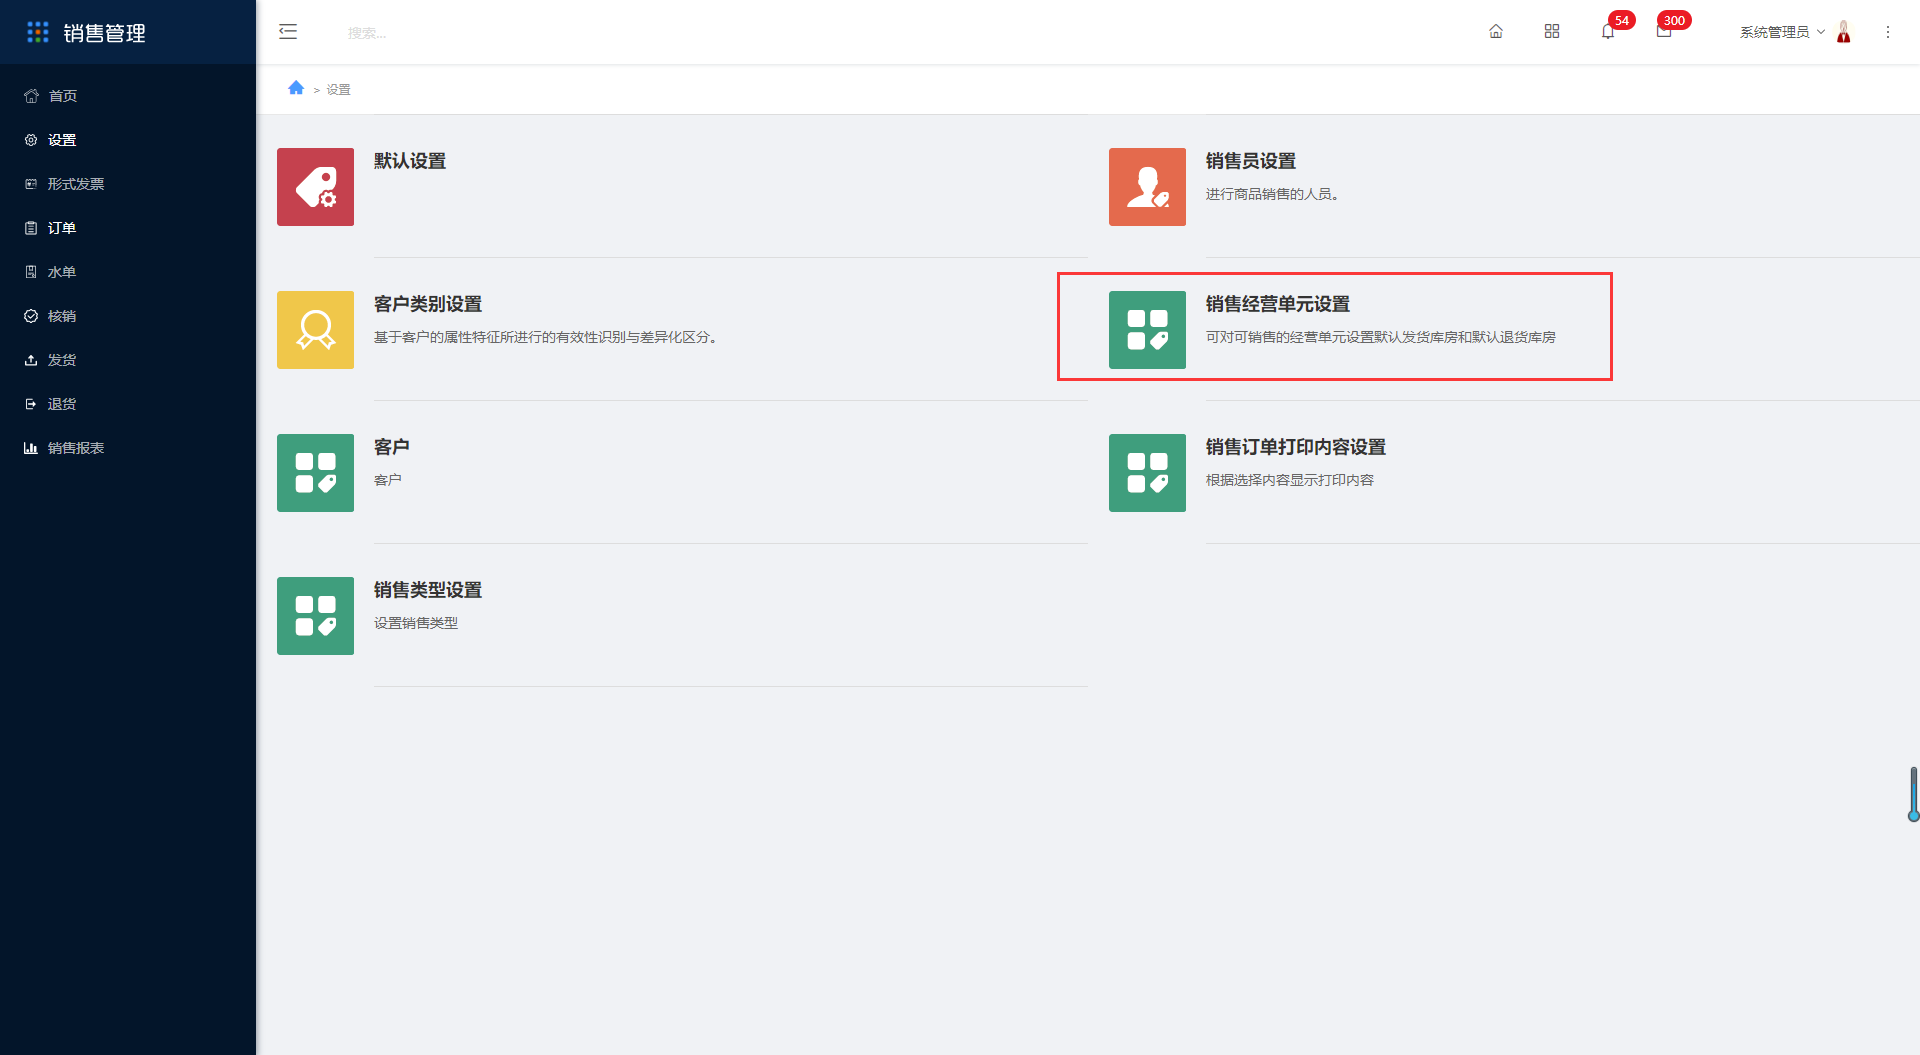This screenshot has height=1055, width=1920.
Task: Click the blue scrollbar handle at right edge
Action: click(x=1913, y=794)
